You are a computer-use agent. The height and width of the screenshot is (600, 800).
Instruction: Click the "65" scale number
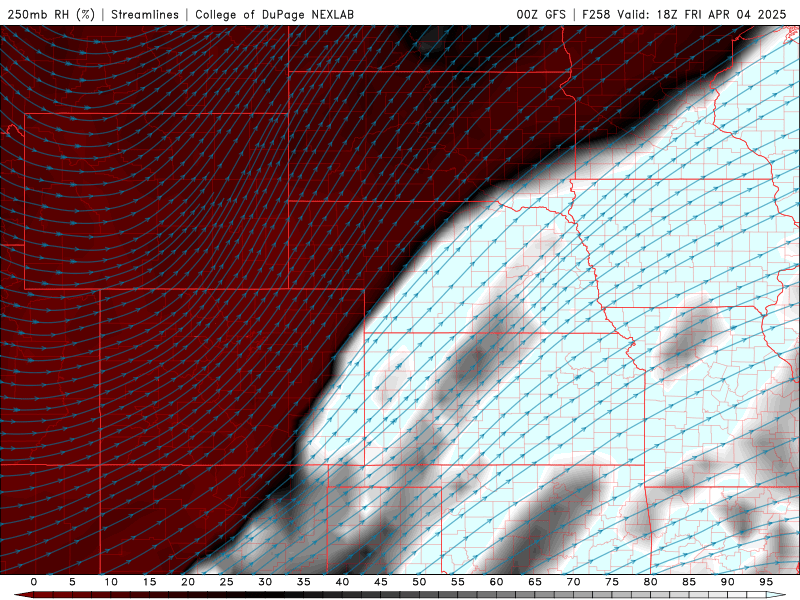[x=535, y=582]
